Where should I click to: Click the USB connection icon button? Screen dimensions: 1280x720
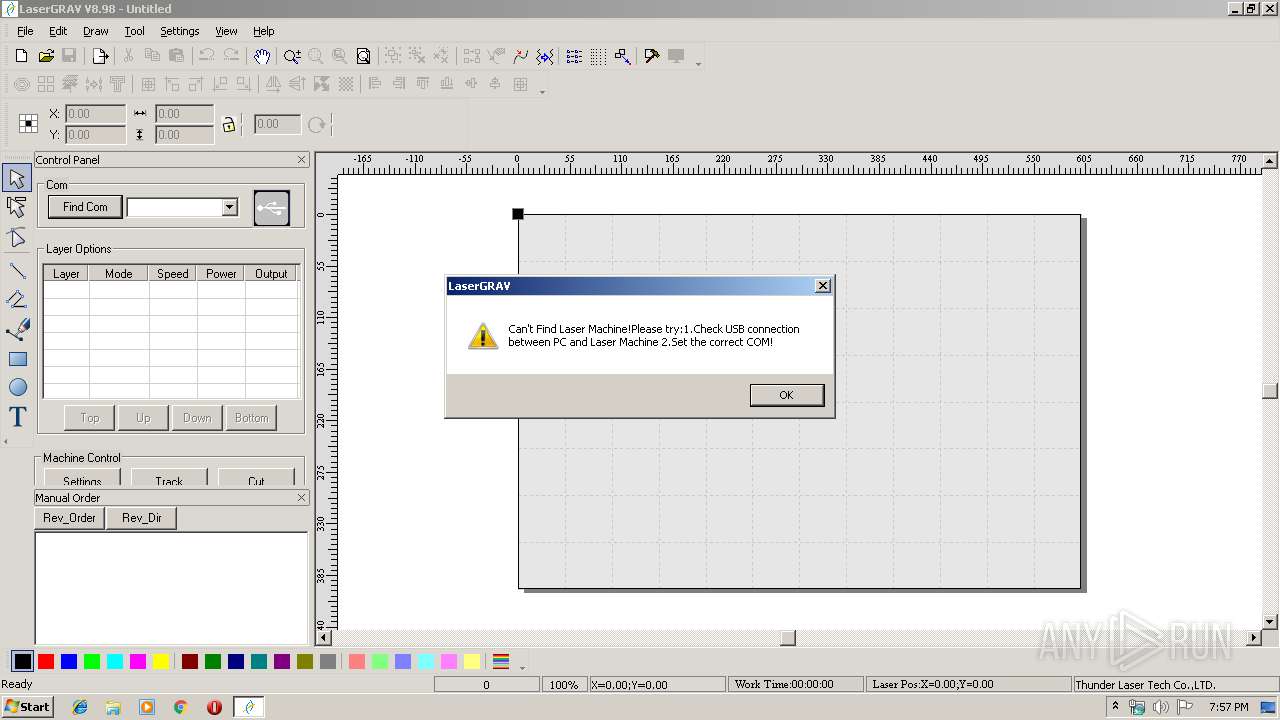pos(272,208)
